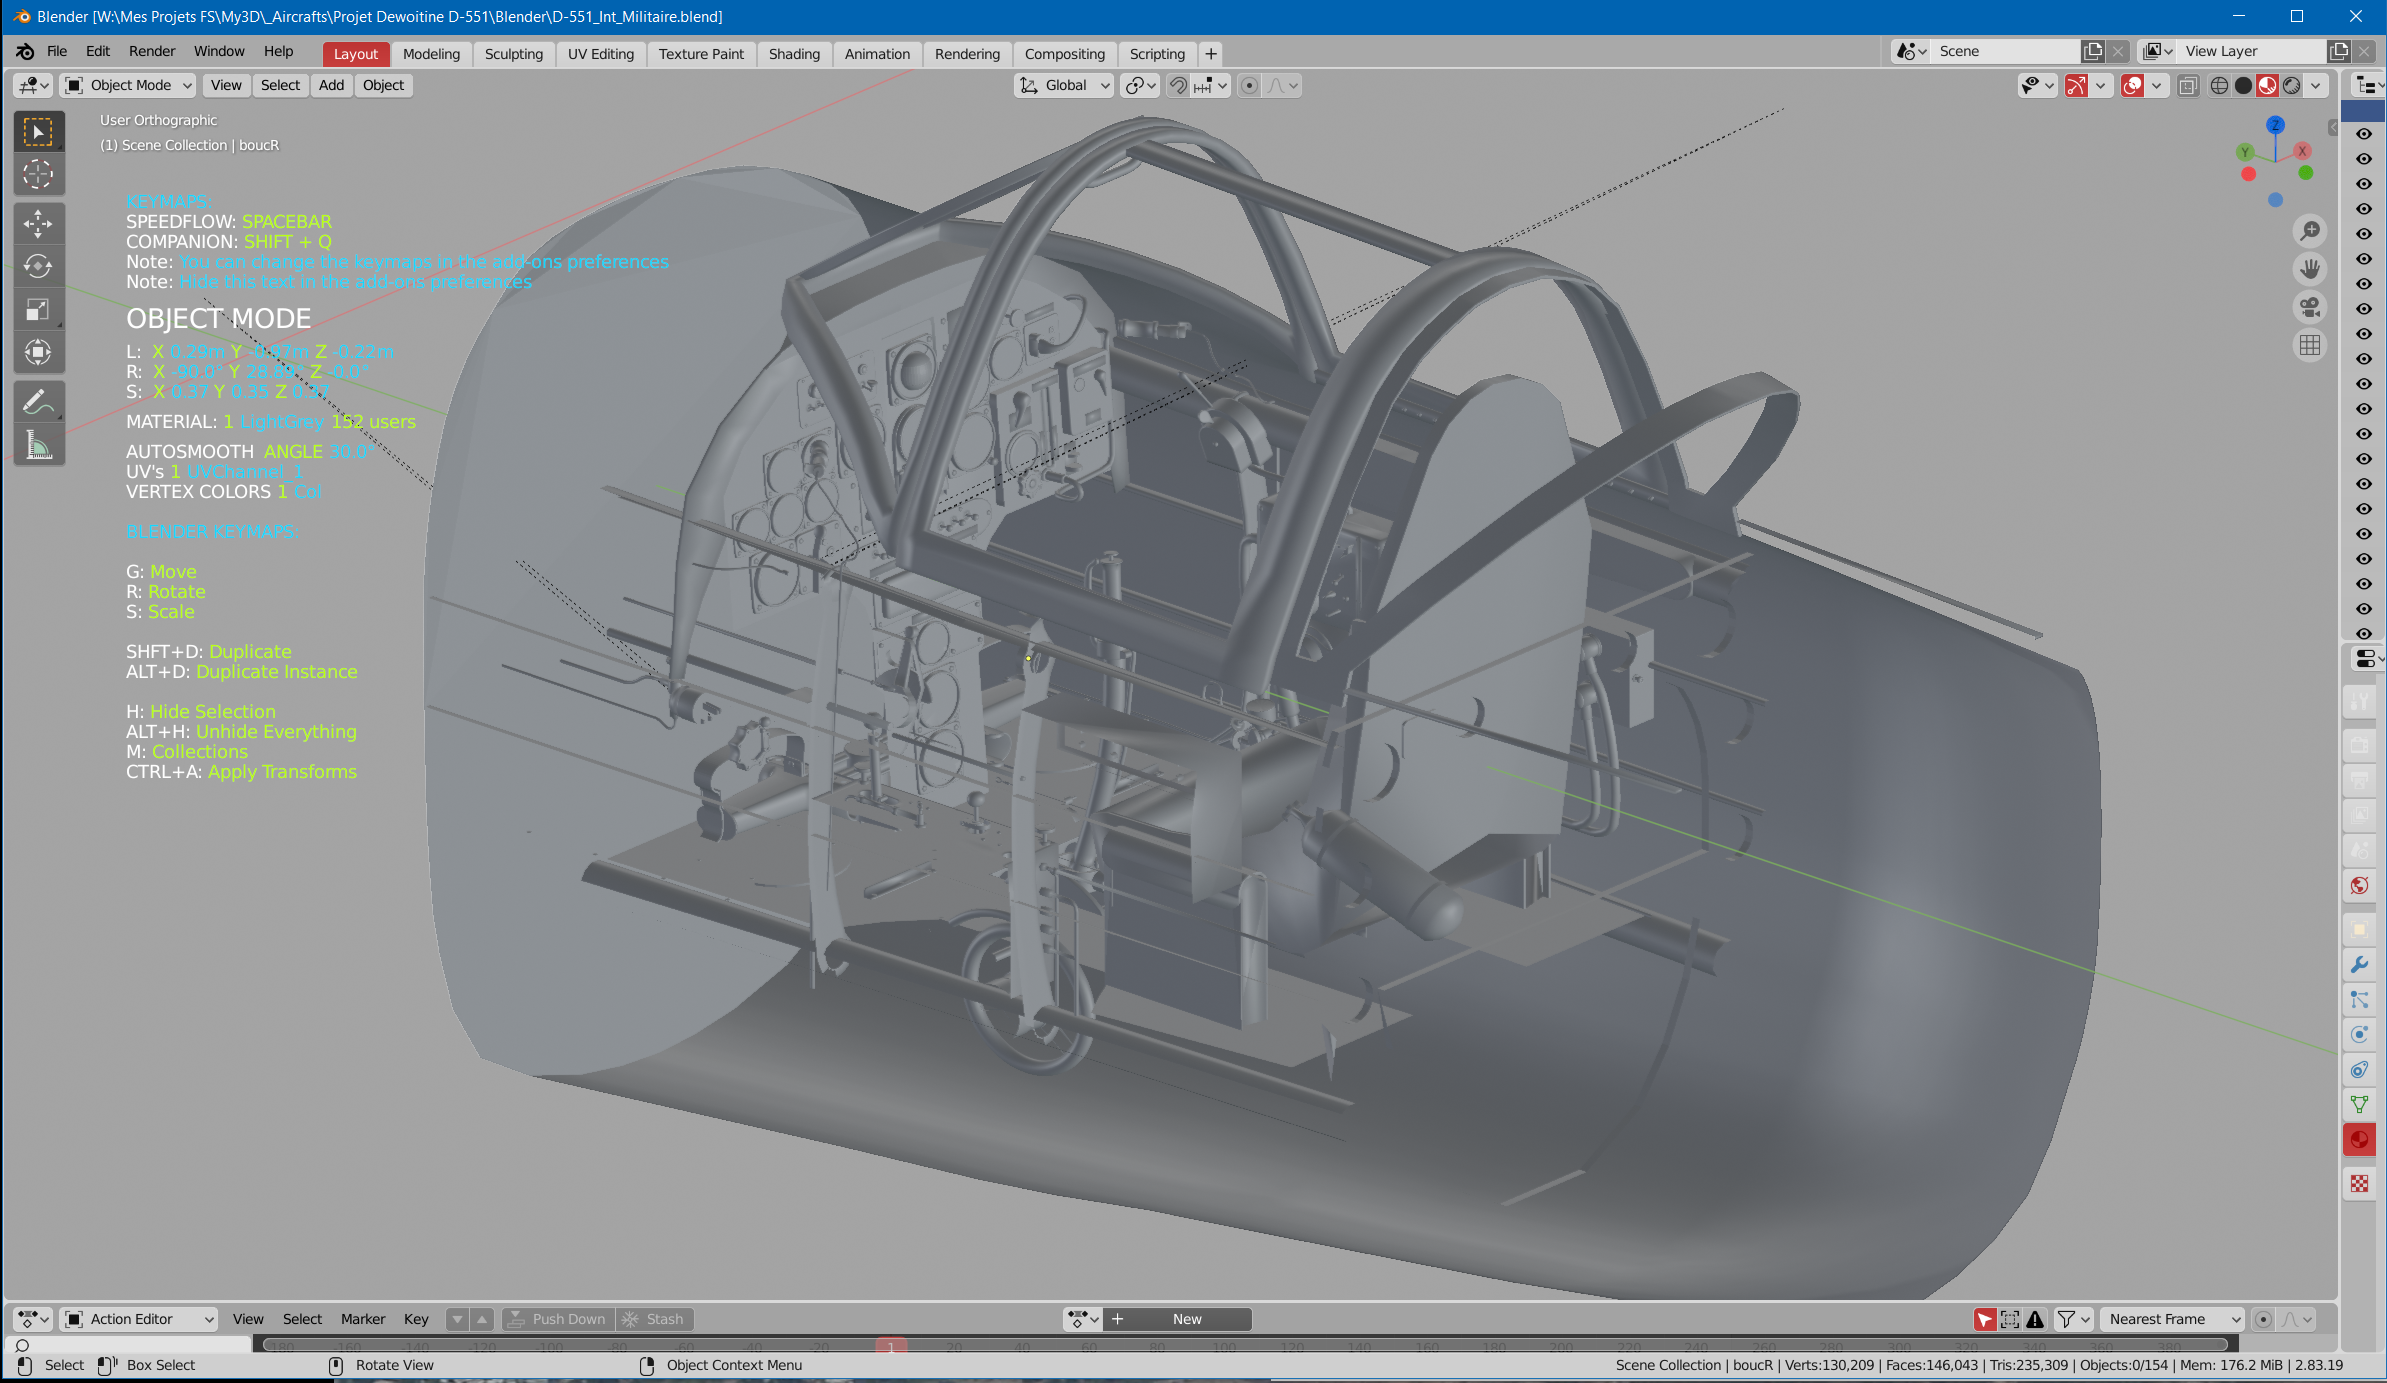
Task: Click new scene button beside Scene field
Action: click(x=2092, y=52)
